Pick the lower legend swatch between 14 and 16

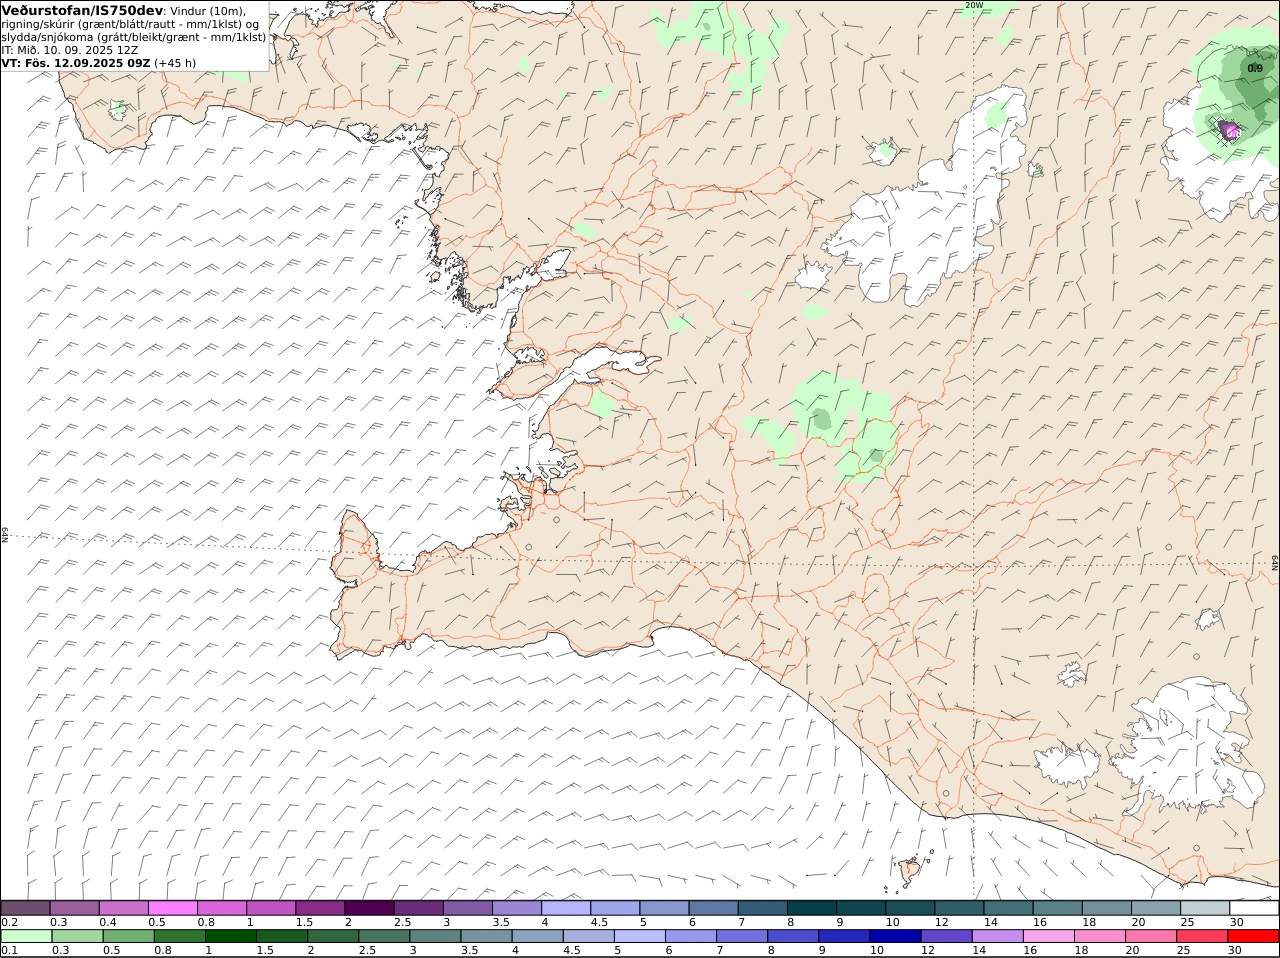click(997, 936)
